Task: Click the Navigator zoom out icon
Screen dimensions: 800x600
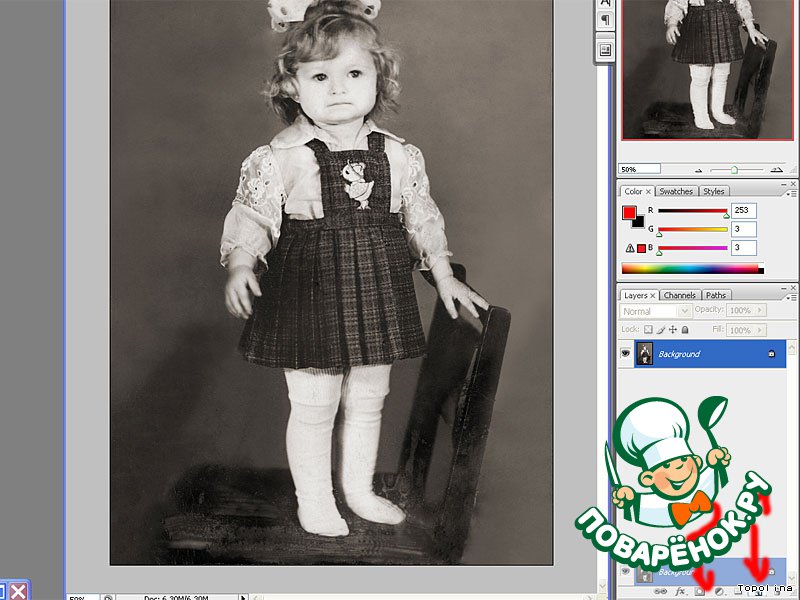Action: pyautogui.click(x=699, y=170)
